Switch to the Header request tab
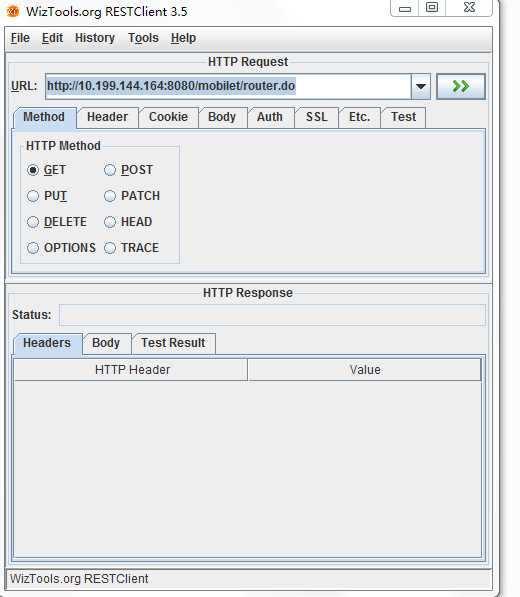 (107, 117)
